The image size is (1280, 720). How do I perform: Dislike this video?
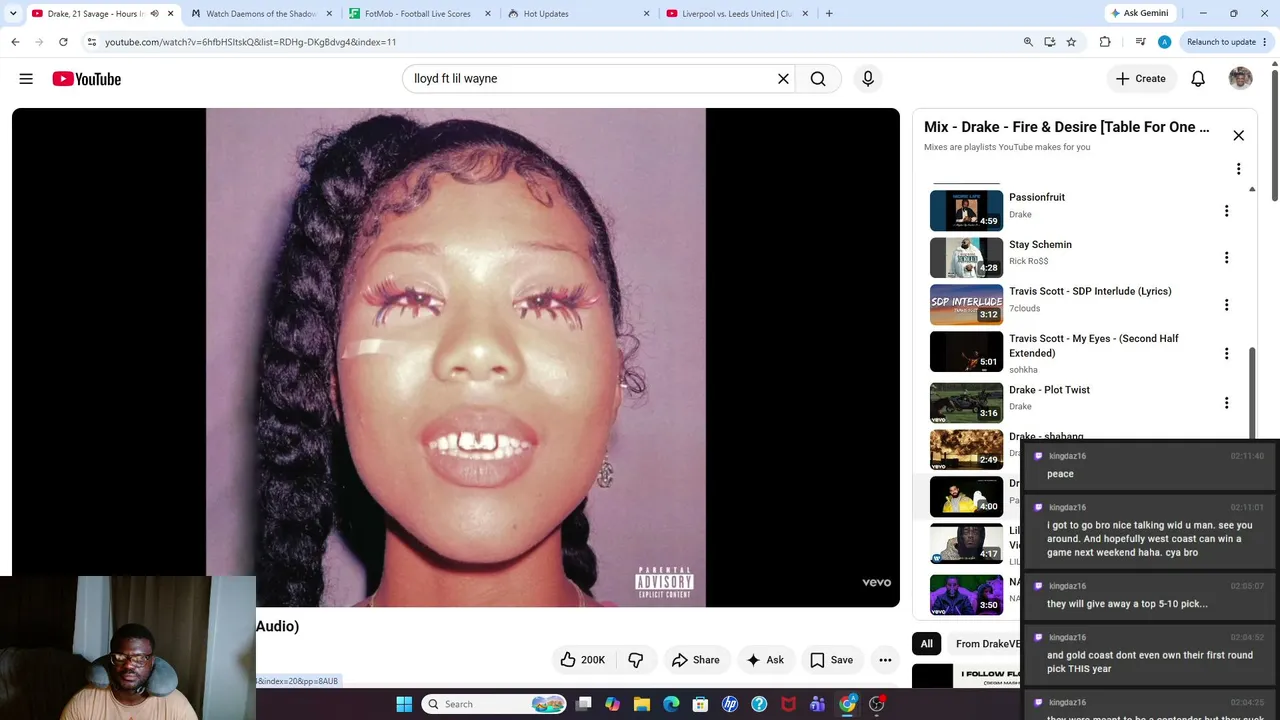[x=636, y=660]
